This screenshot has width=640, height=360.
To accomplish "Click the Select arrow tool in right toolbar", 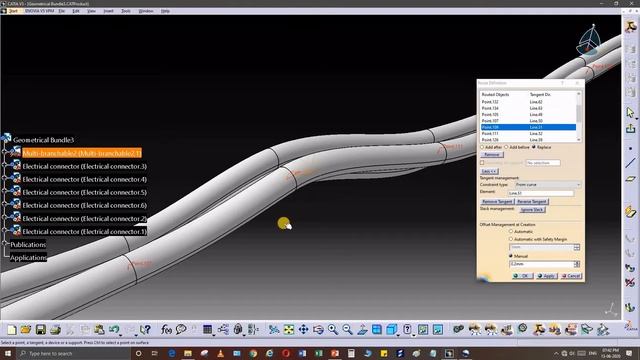I will (x=630, y=112).
